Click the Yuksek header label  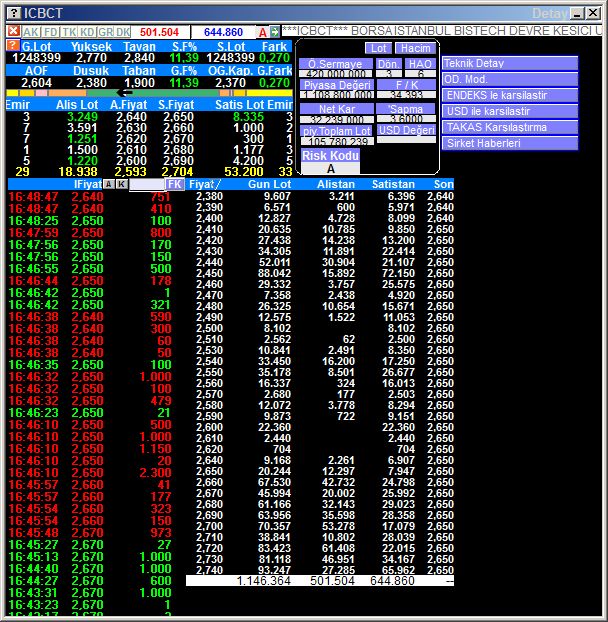tap(91, 47)
